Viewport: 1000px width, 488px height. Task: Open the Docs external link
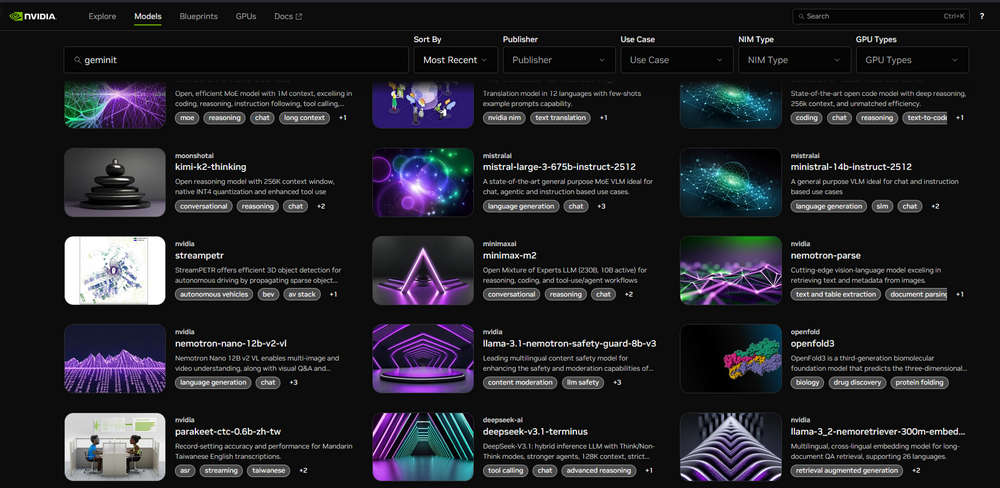pos(288,17)
